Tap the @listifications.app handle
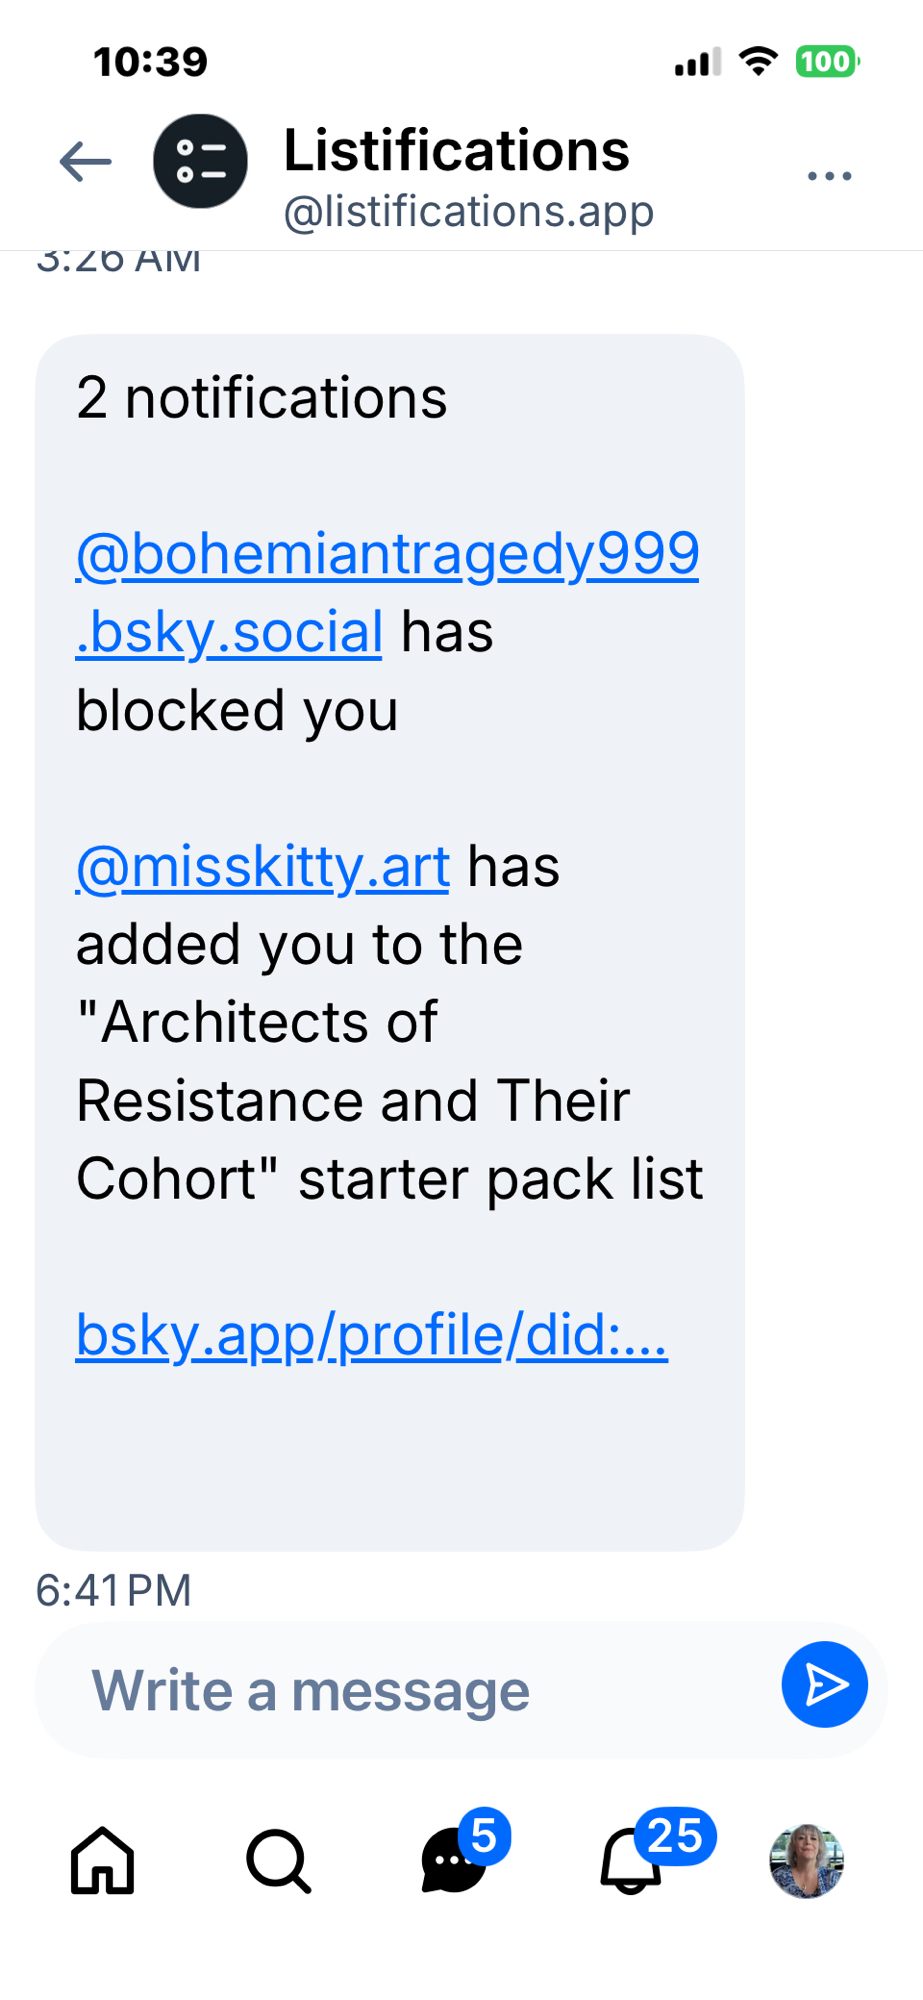This screenshot has height=2000, width=923. pyautogui.click(x=468, y=212)
